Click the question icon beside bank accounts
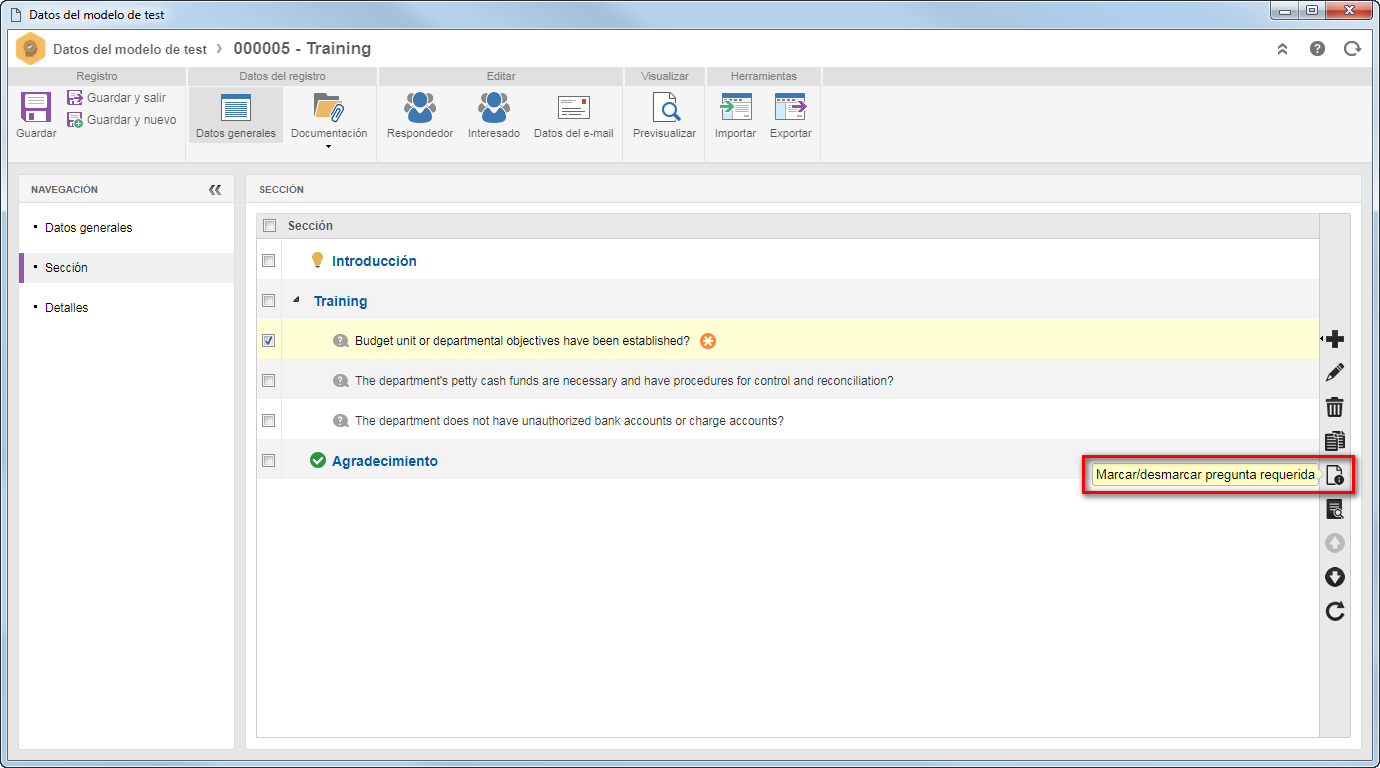 click(x=340, y=421)
